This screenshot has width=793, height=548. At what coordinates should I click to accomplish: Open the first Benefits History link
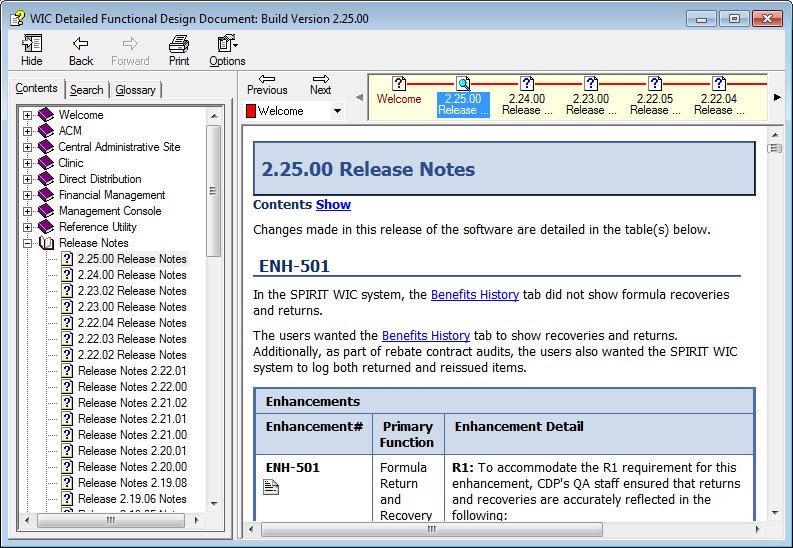tap(475, 295)
